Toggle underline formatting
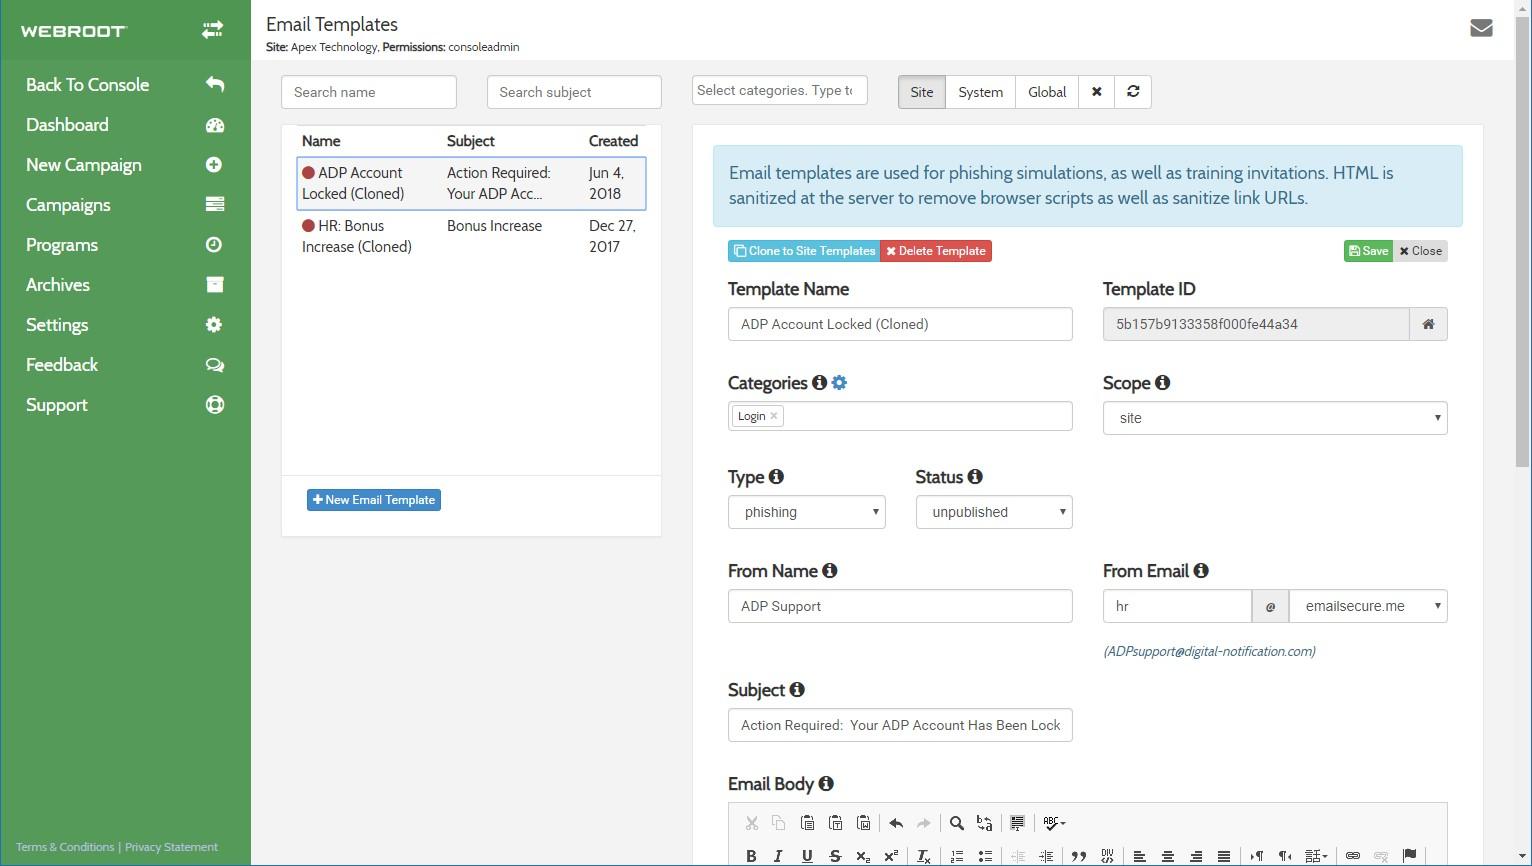The width and height of the screenshot is (1532, 866). click(x=807, y=856)
